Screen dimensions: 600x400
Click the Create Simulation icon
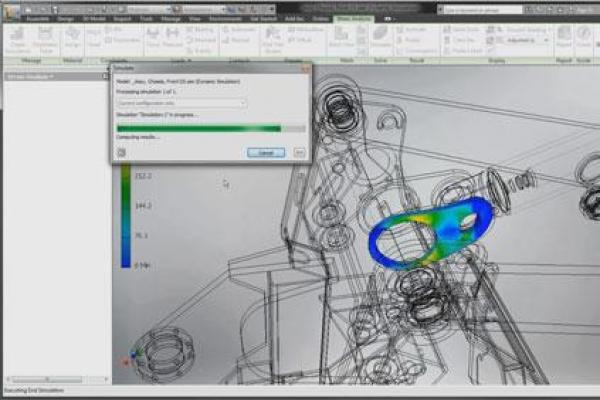[x=18, y=41]
